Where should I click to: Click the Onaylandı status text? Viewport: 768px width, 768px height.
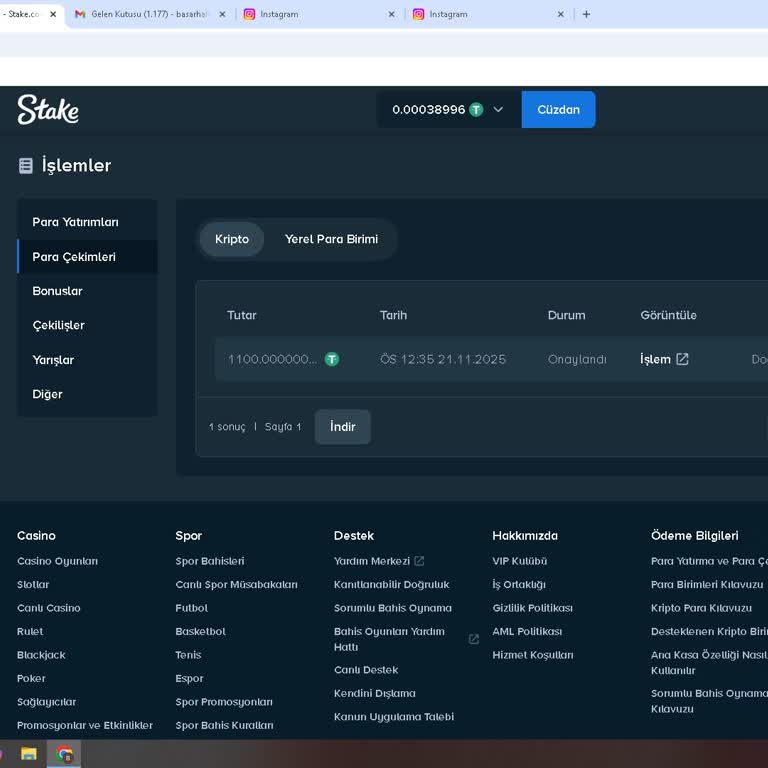tap(577, 360)
